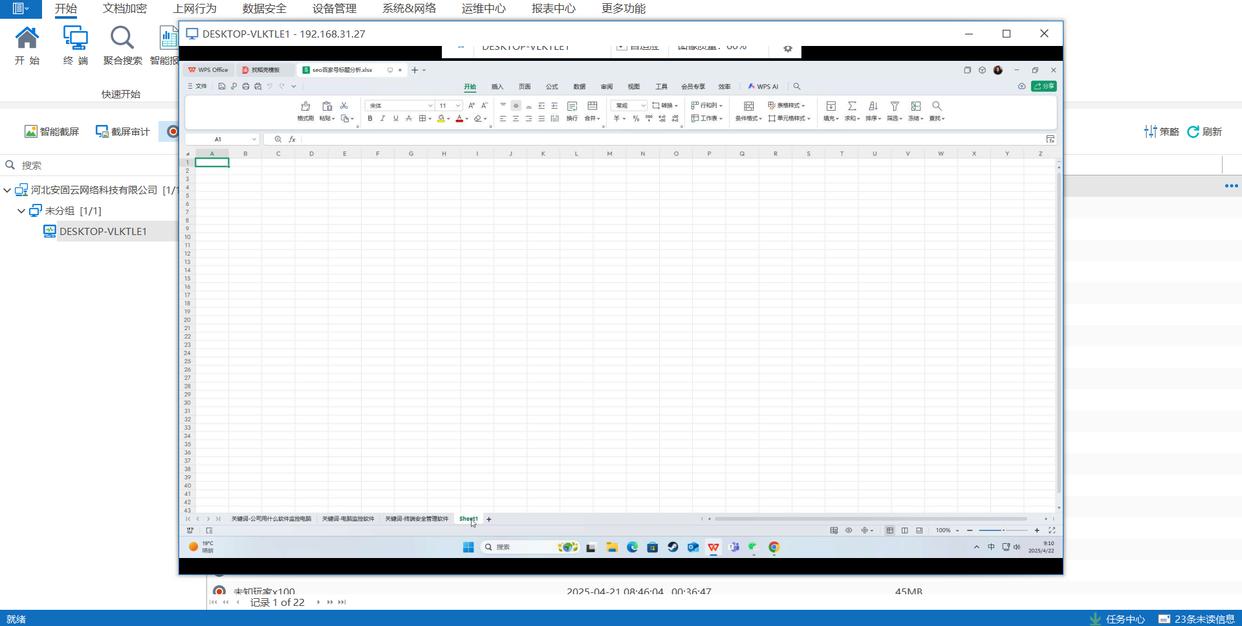
Task: Apply underline formatting in WPS ribbon
Action: tap(395, 118)
